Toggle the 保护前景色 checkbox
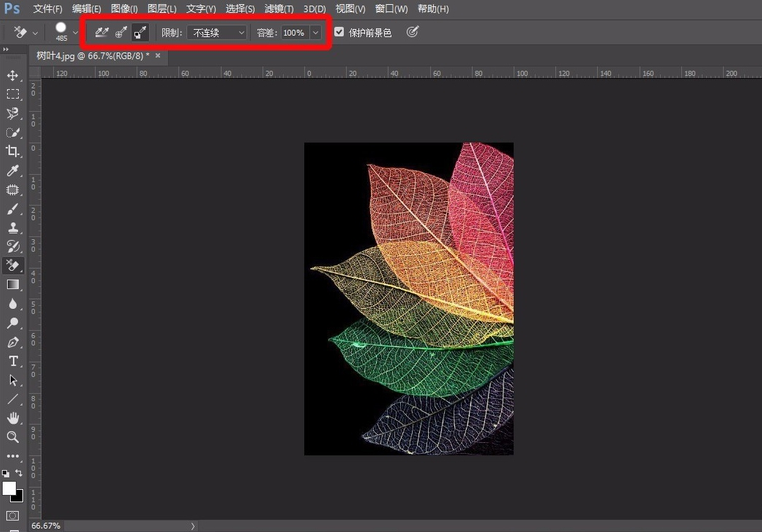 click(339, 32)
